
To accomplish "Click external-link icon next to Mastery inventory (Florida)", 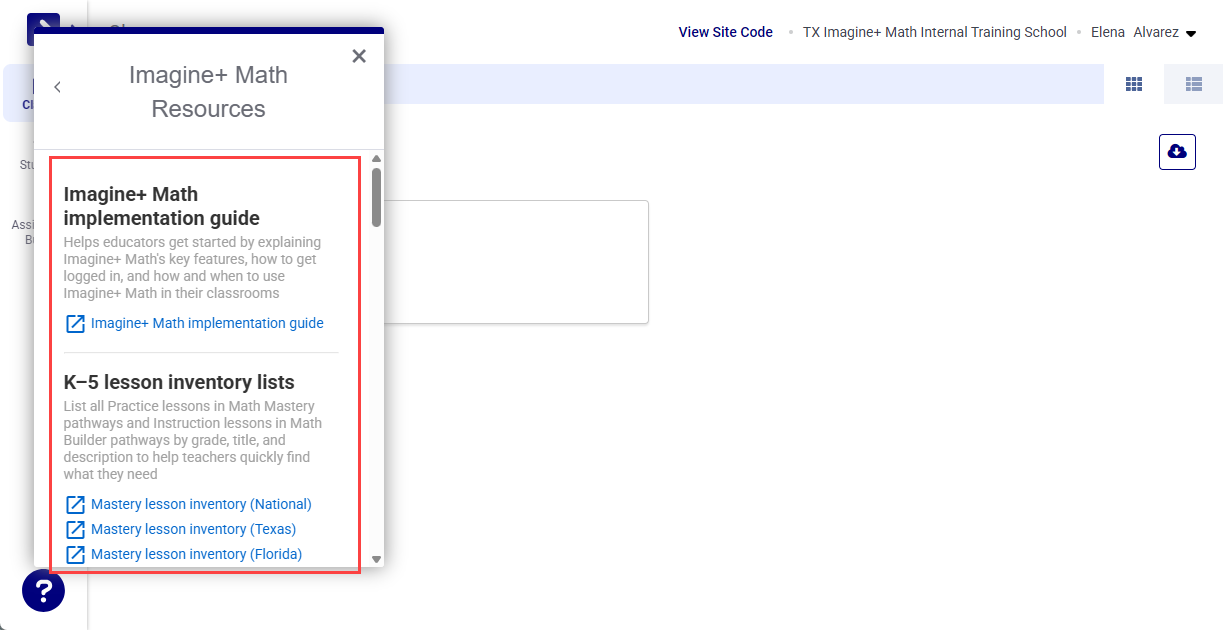I will pyautogui.click(x=75, y=555).
